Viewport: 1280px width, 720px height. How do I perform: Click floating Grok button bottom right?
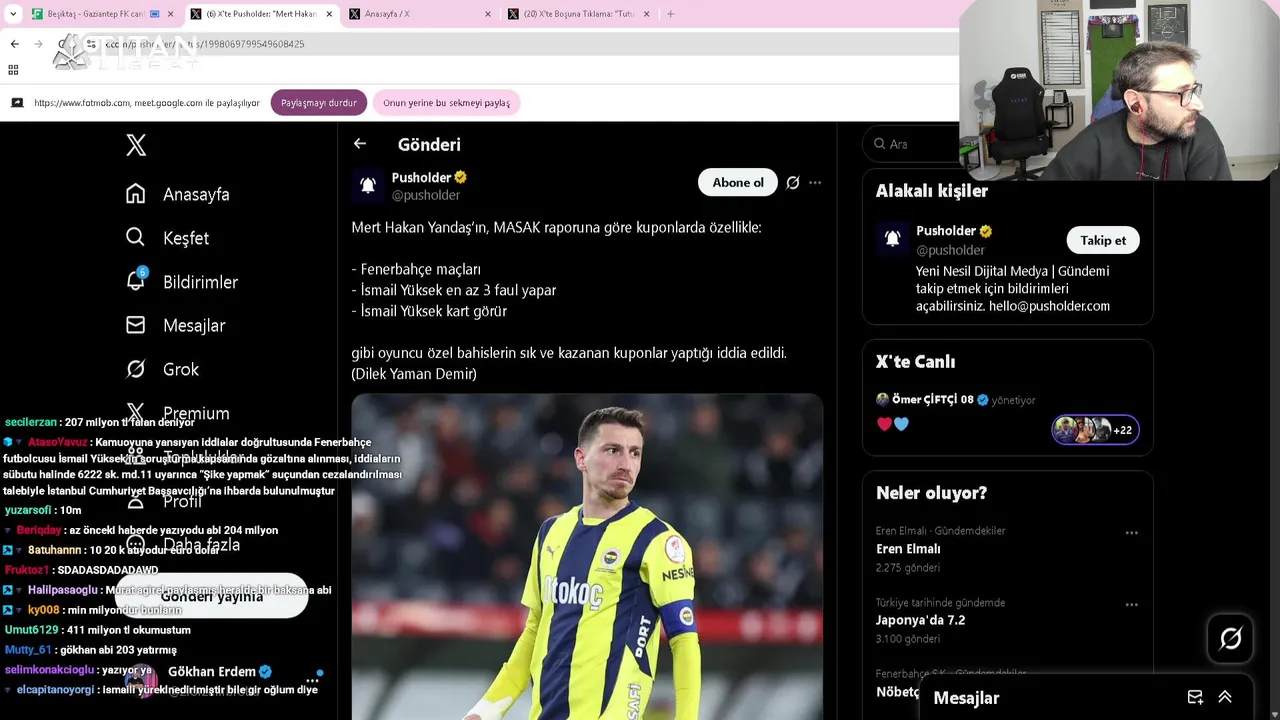[x=1230, y=638]
